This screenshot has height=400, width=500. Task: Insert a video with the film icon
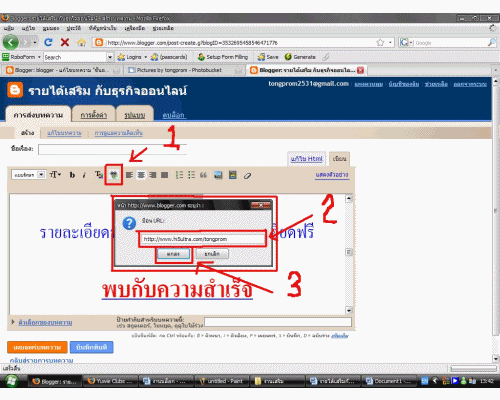[x=233, y=175]
